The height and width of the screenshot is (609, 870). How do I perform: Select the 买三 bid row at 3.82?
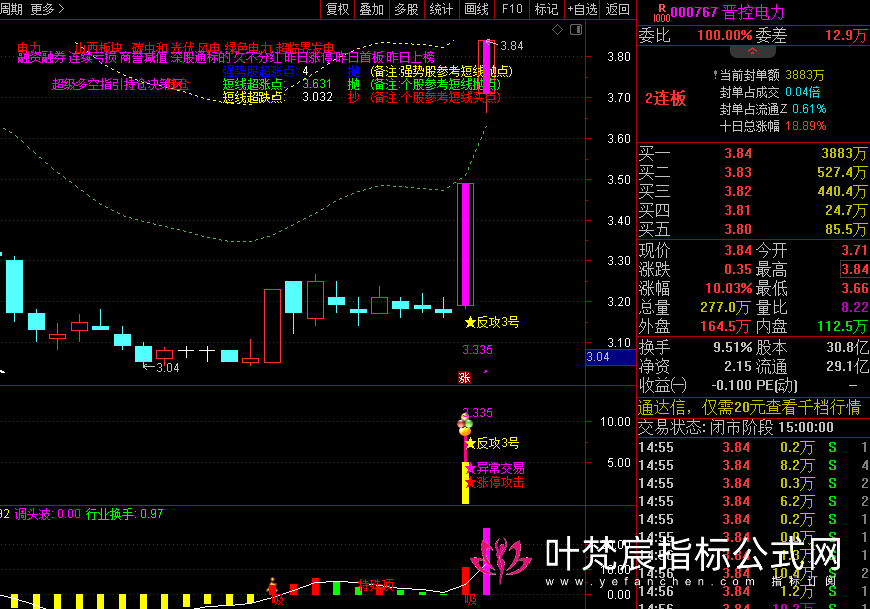[753, 191]
